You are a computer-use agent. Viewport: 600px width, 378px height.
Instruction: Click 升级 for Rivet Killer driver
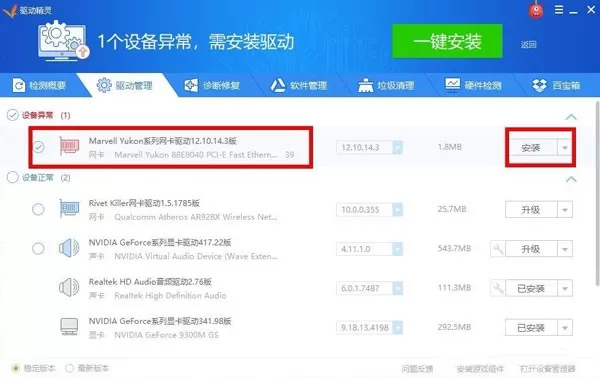click(x=531, y=210)
